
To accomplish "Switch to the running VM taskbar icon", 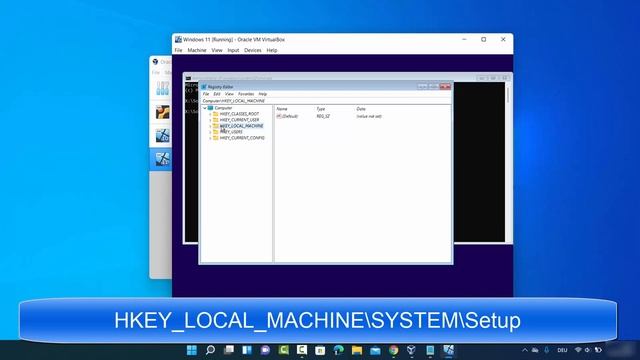I will point(448,350).
